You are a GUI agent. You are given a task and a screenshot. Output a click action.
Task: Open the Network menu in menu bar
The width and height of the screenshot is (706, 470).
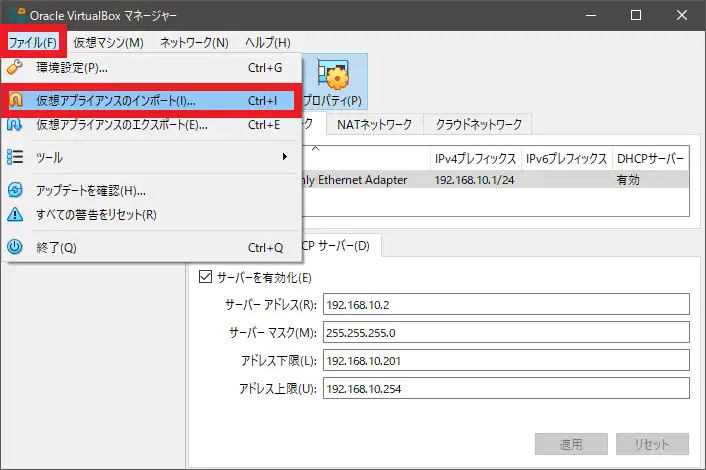click(x=194, y=43)
